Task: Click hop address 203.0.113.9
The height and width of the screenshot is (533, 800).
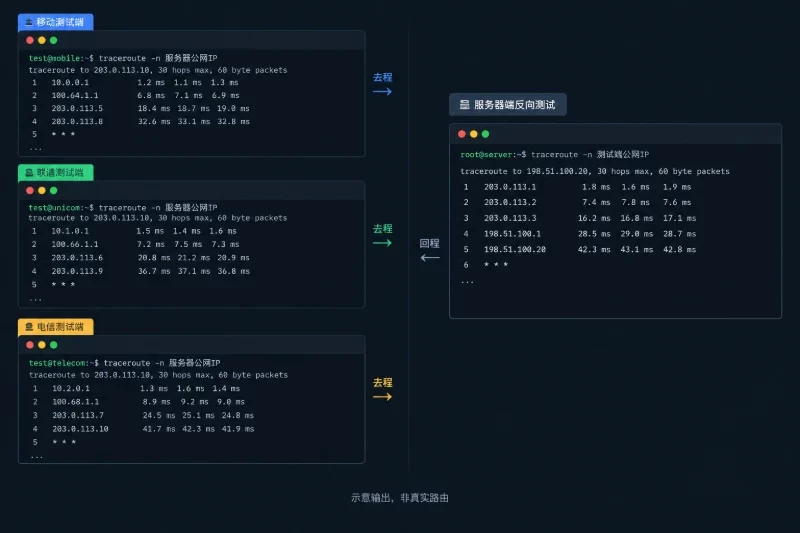Action: click(77, 271)
